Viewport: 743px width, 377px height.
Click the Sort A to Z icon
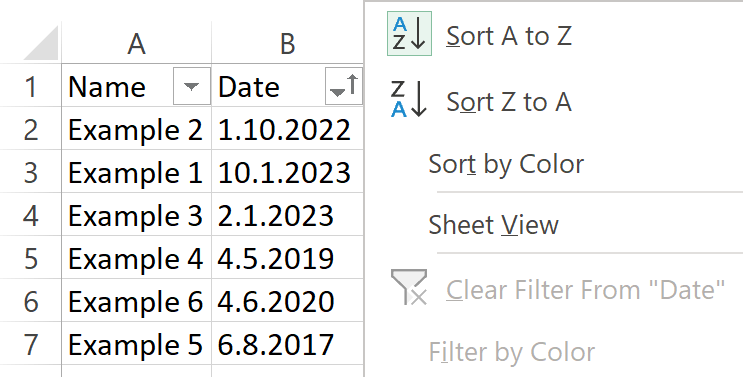[x=409, y=34]
